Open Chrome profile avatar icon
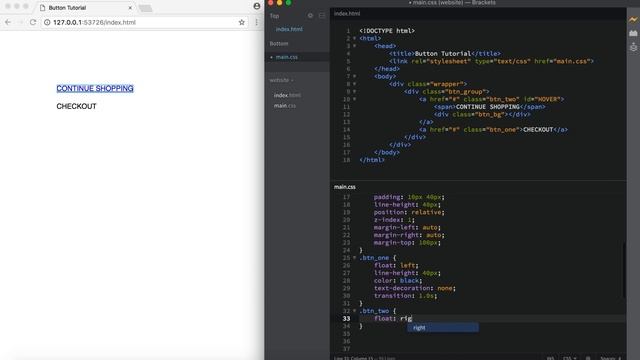640x360 pixels. [x=257, y=6]
